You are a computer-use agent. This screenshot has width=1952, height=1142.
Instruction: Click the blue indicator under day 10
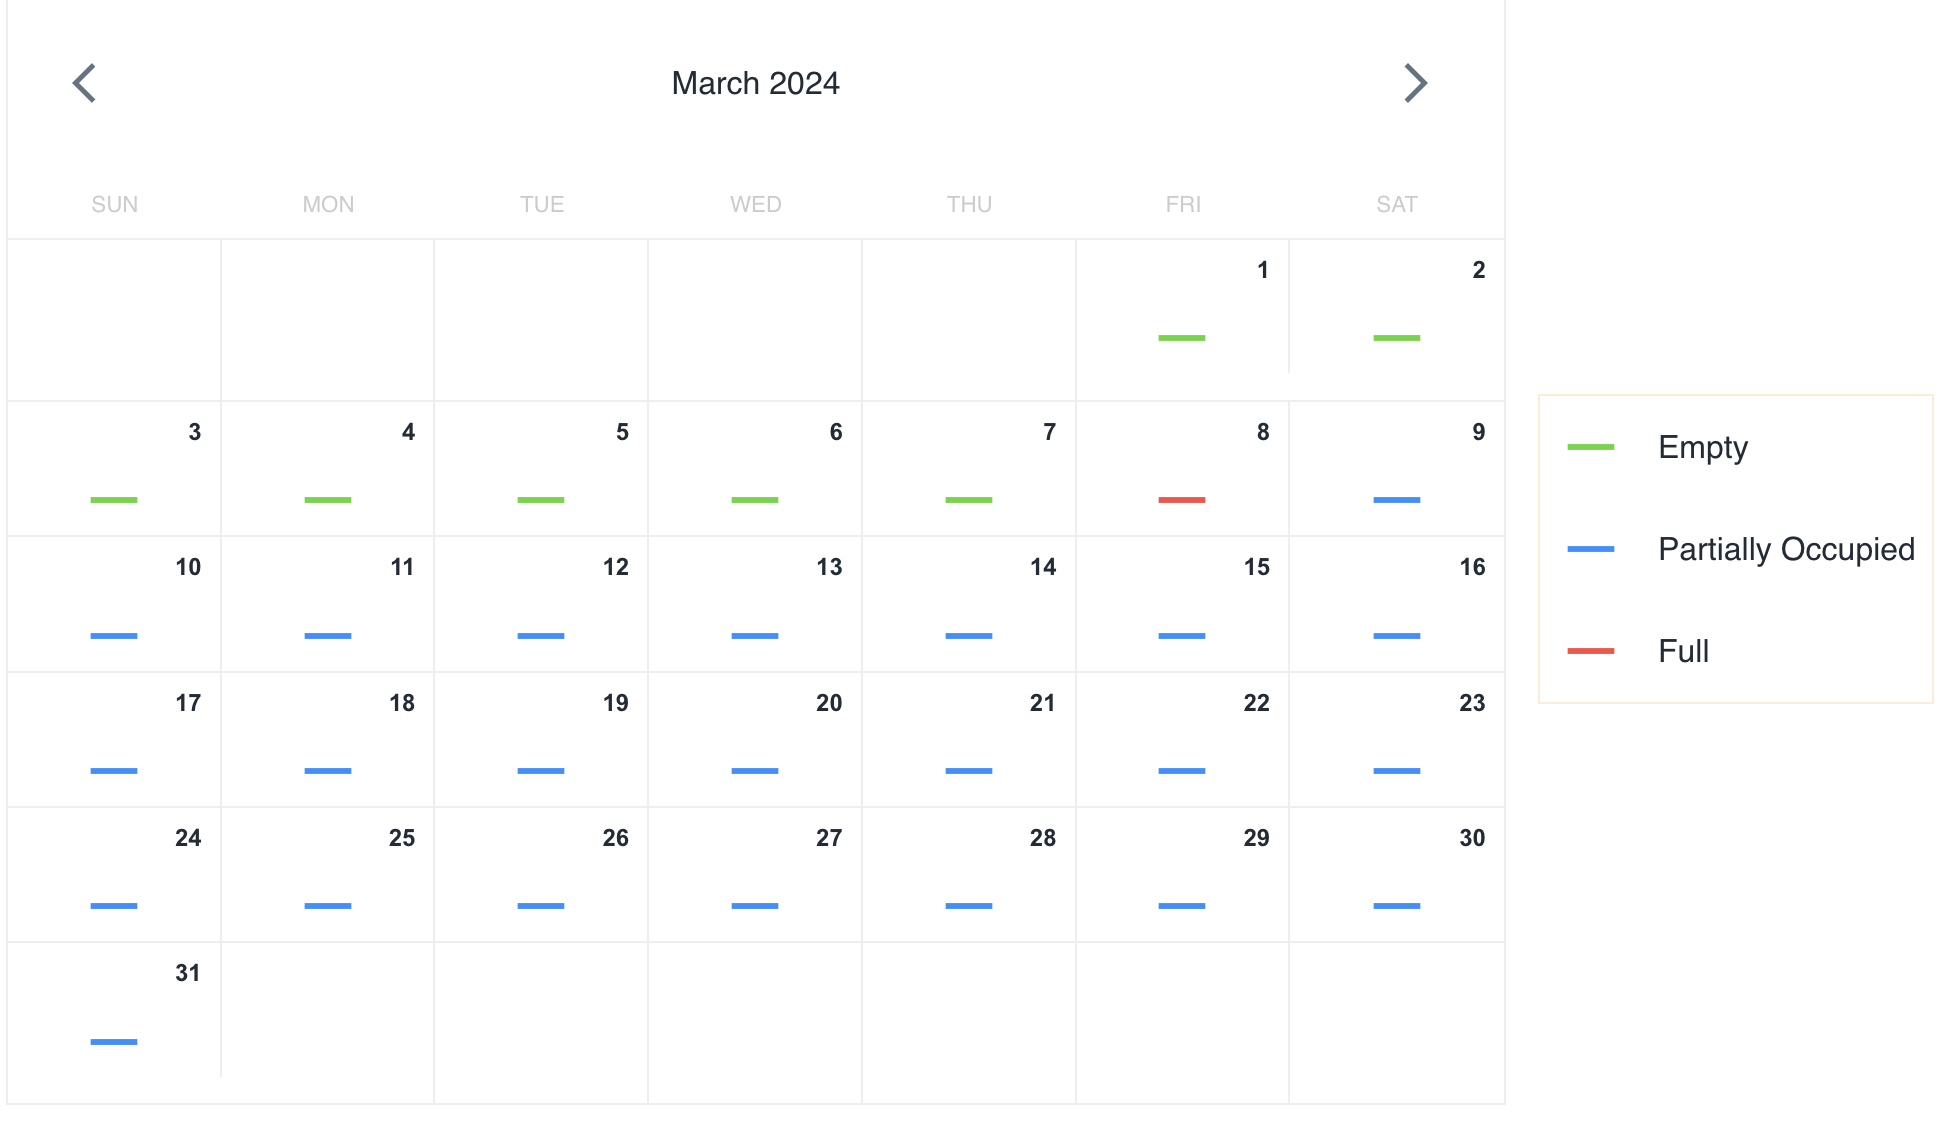[114, 636]
